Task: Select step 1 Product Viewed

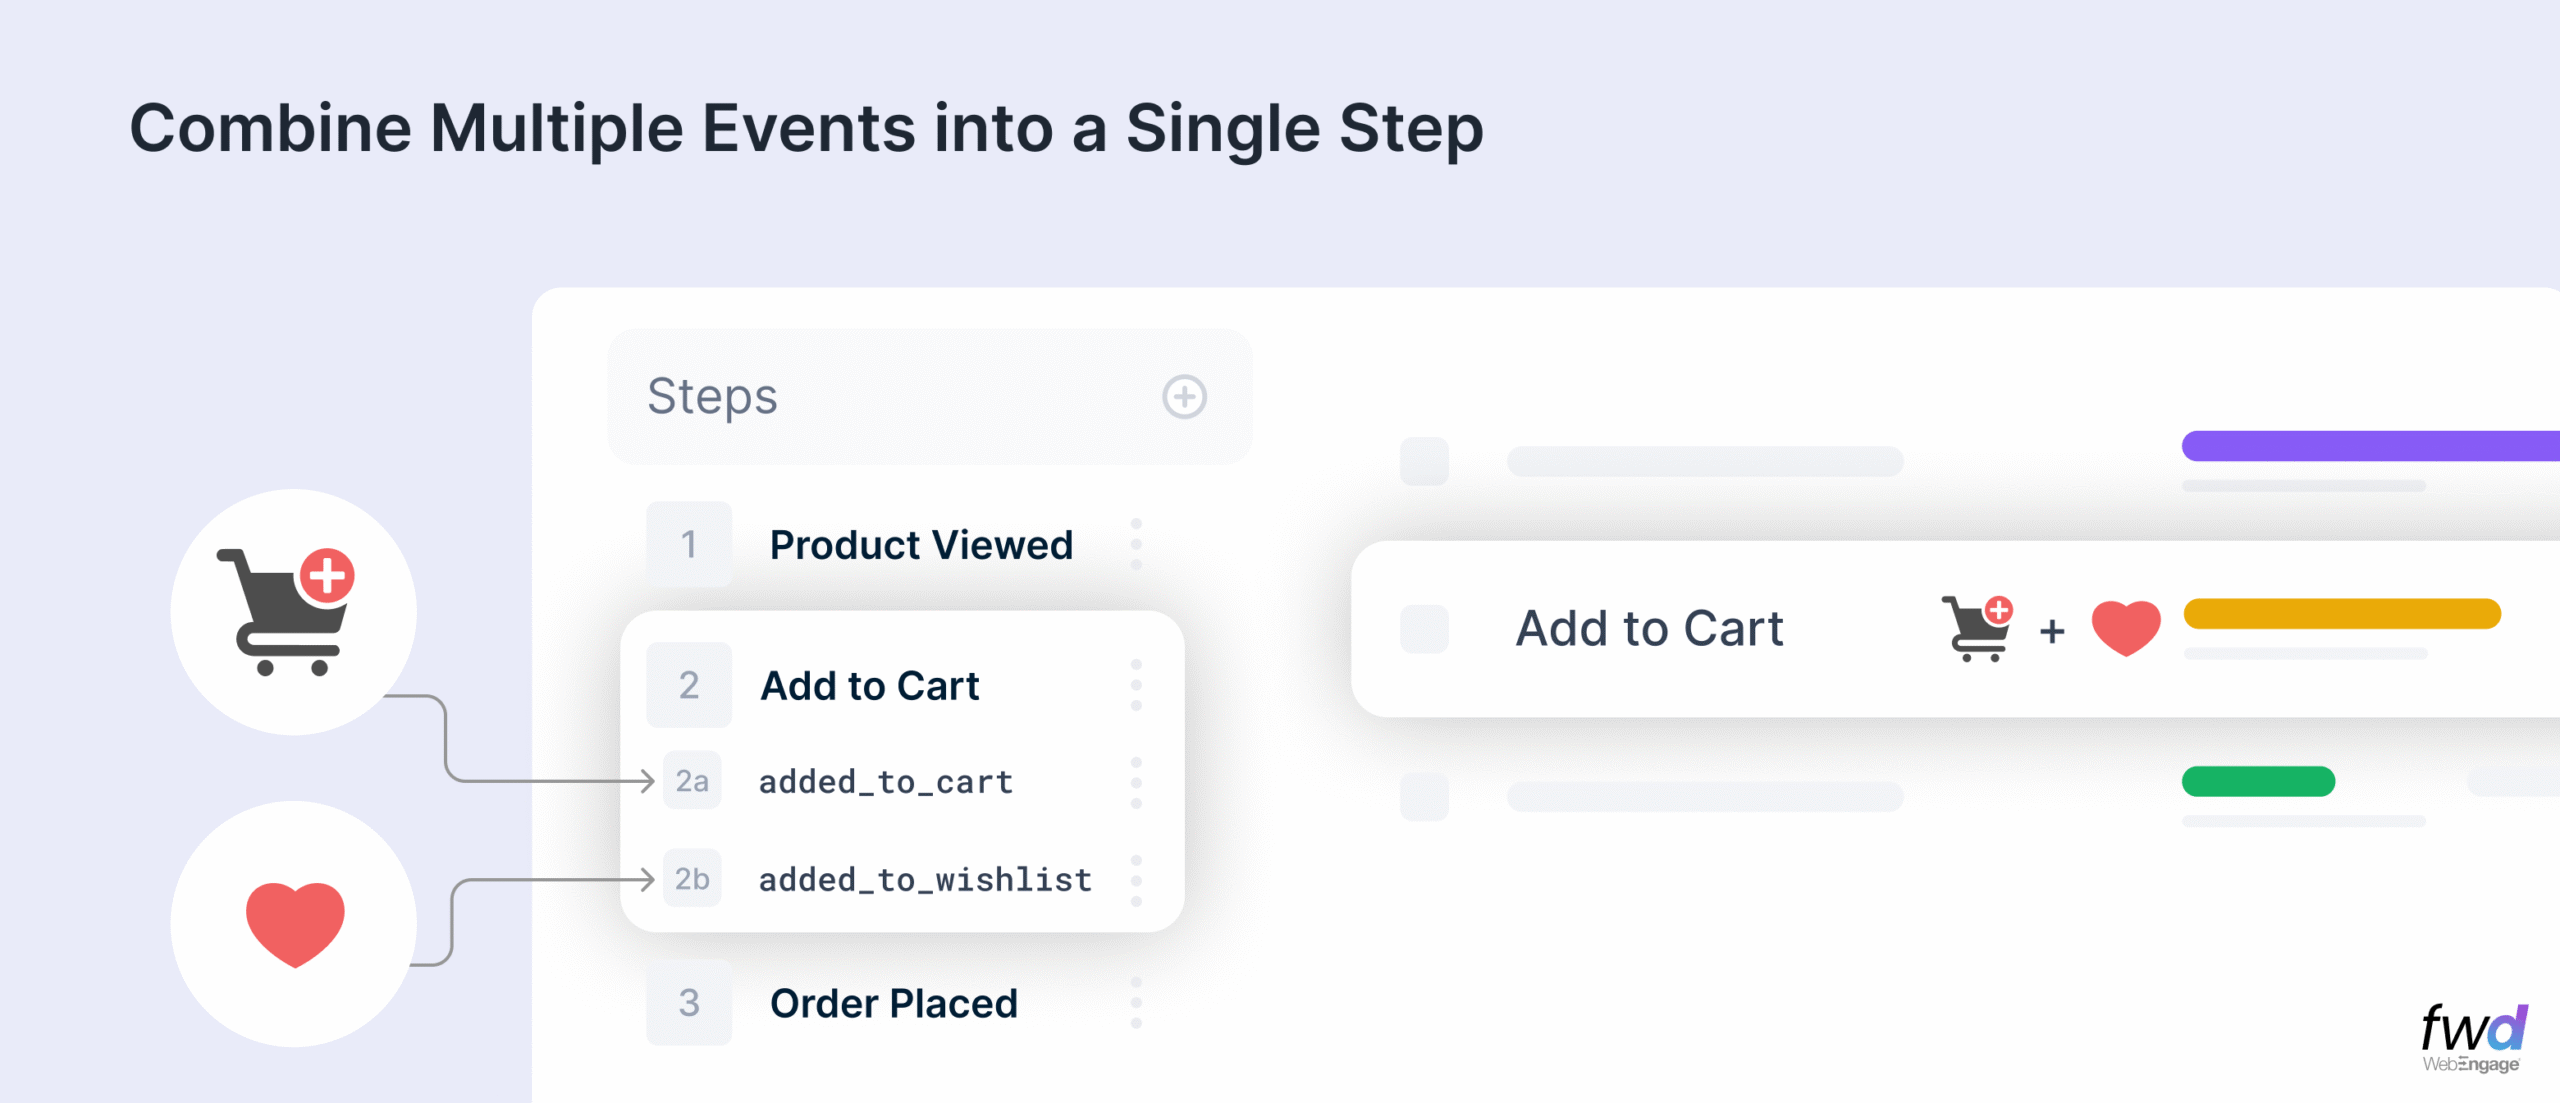Action: tap(920, 545)
